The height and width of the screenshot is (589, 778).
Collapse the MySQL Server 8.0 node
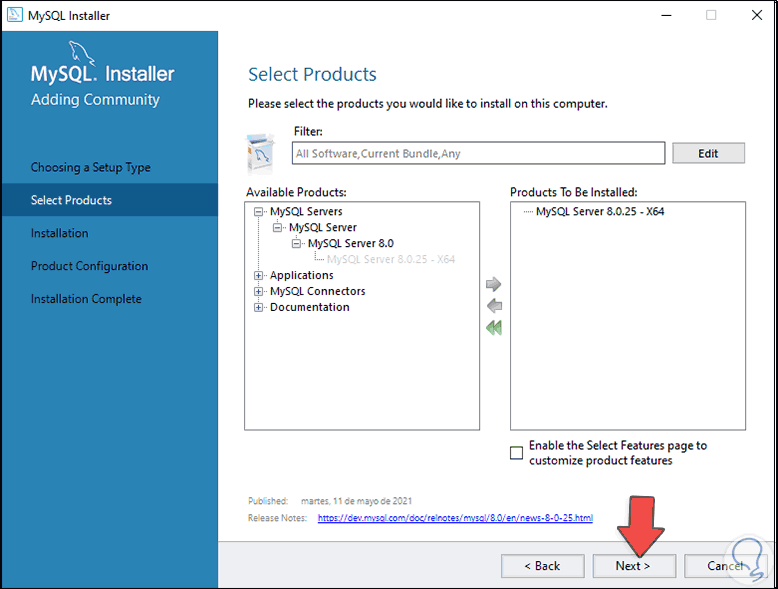[296, 244]
